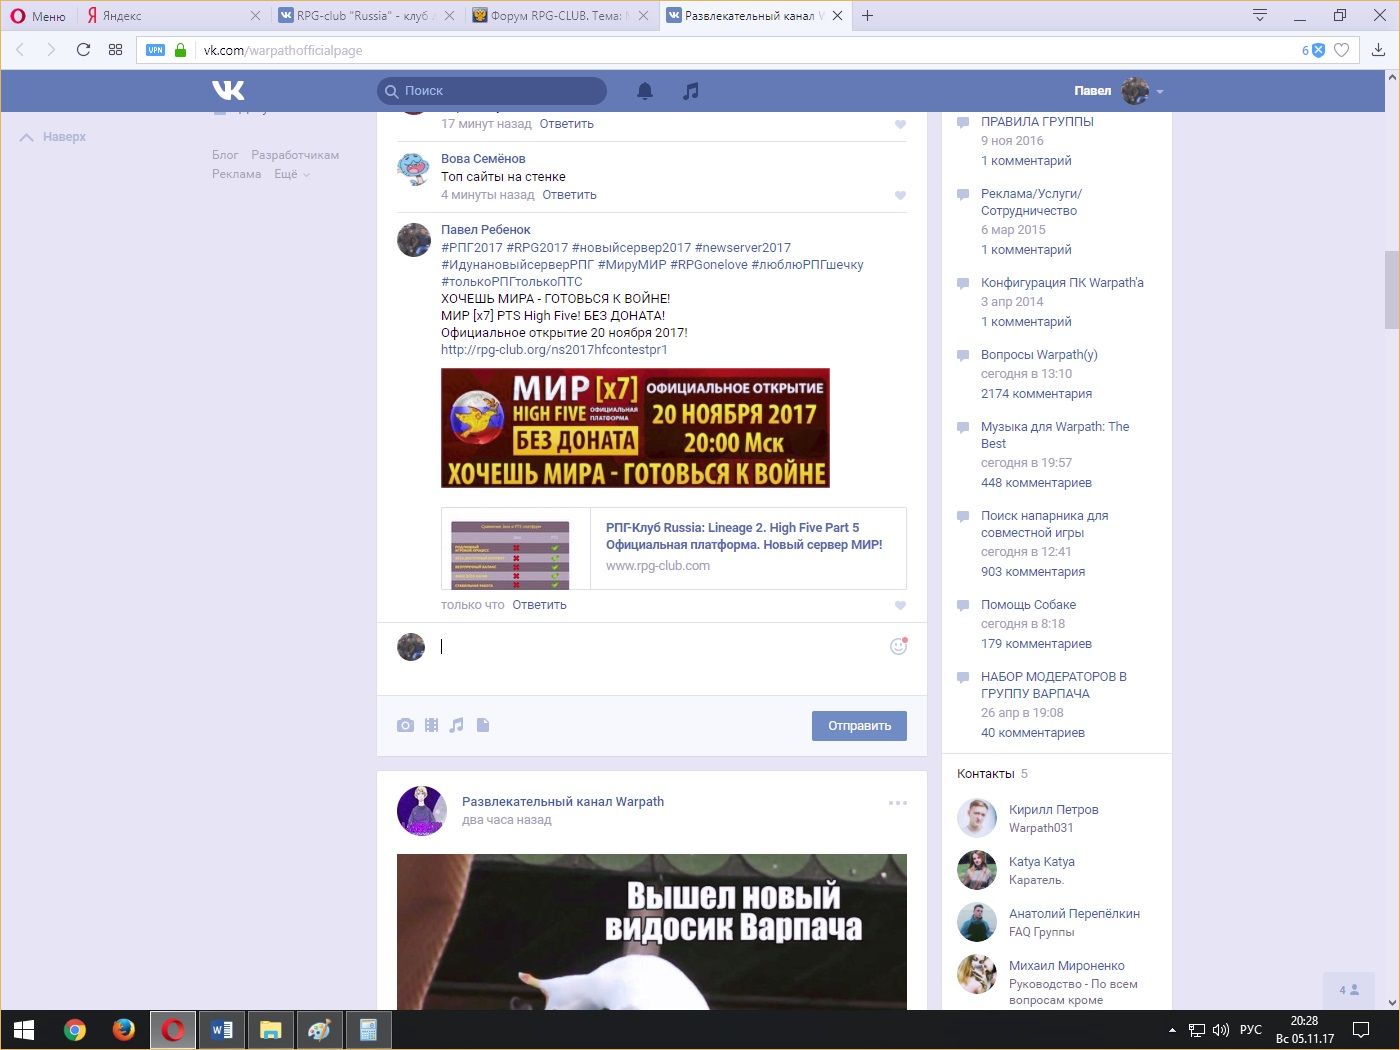Open the rpg-club.org contest link
This screenshot has width=1400, height=1050.
click(x=554, y=350)
